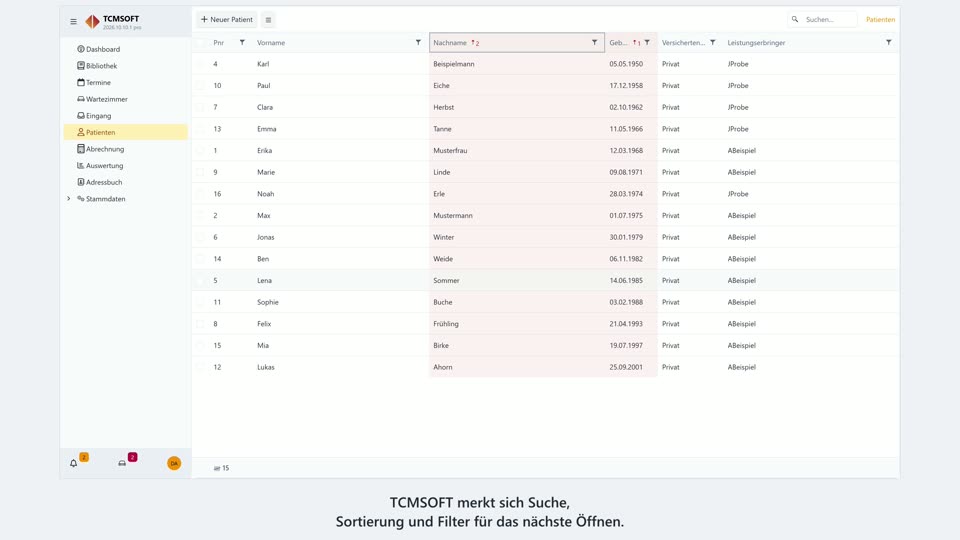Sort by Nachname column header
960x540 pixels.
(x=450, y=43)
